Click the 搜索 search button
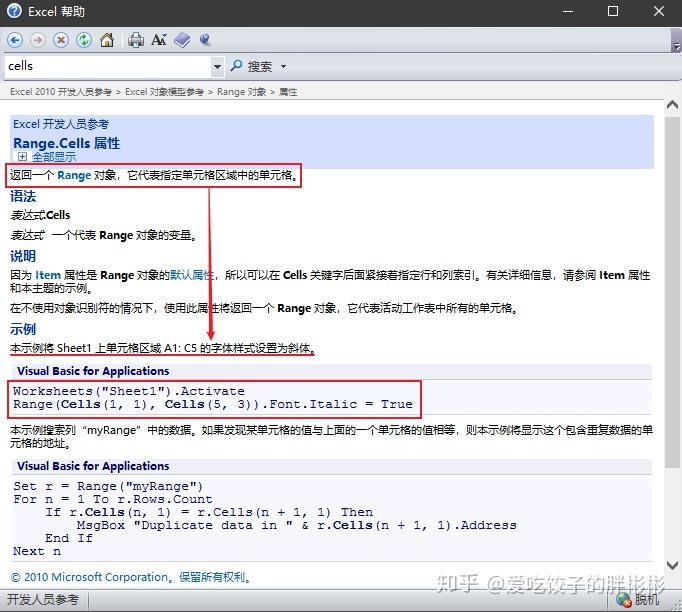 260,66
